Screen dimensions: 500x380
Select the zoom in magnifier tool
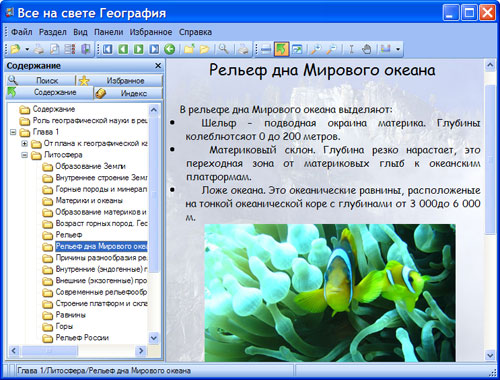pyautogui.click(x=315, y=49)
